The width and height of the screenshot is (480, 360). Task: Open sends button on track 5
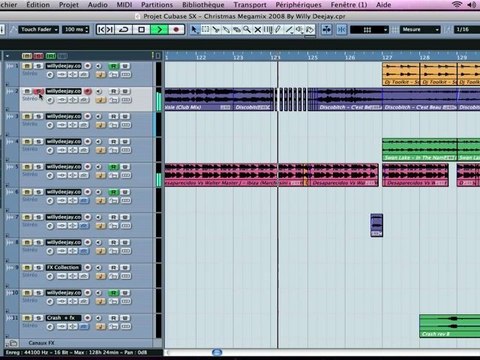point(84,175)
